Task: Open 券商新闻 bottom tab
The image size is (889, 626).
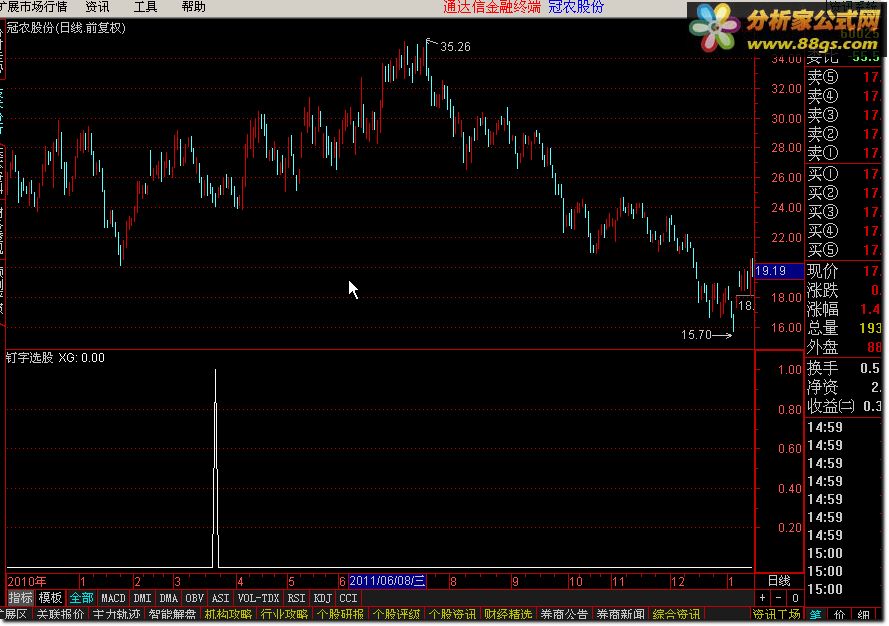Action: pyautogui.click(x=620, y=614)
